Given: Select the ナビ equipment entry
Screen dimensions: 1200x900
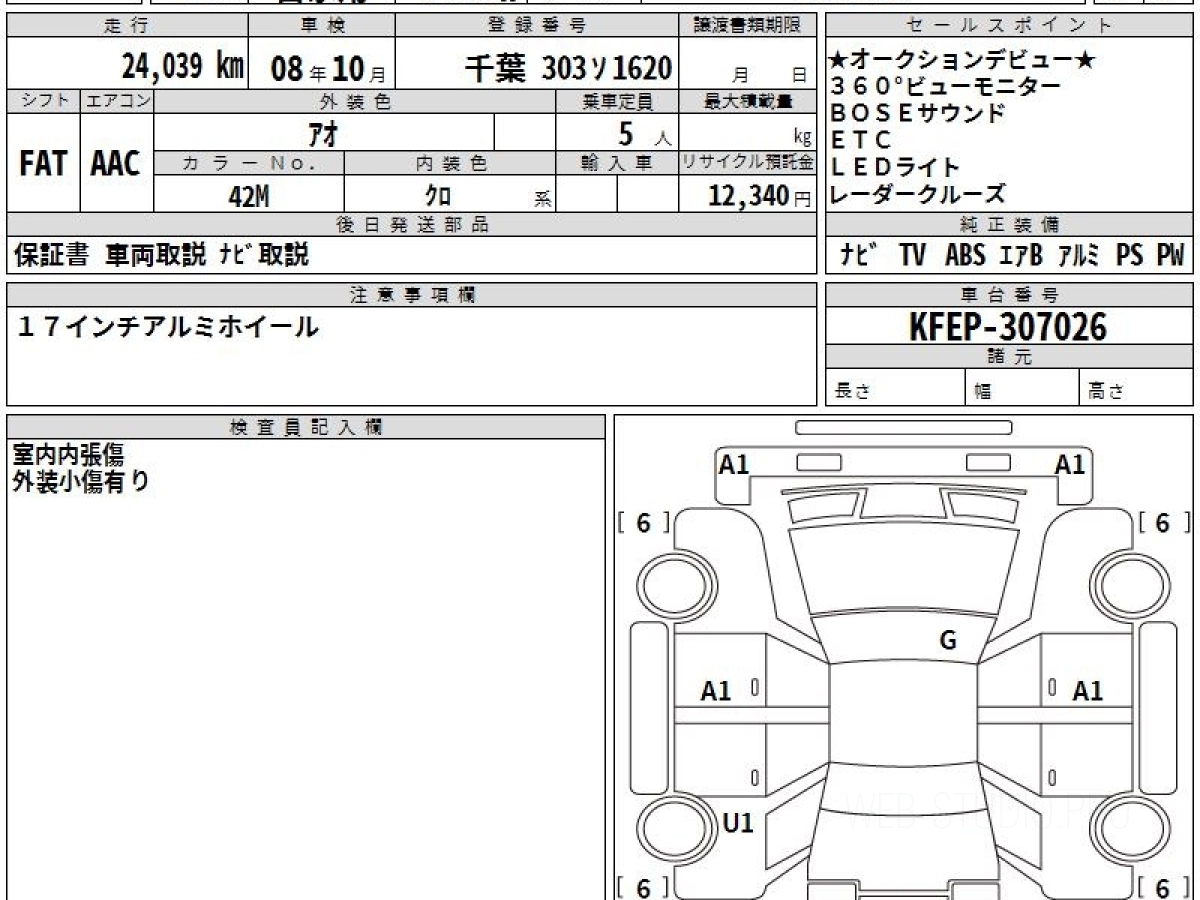Looking at the screenshot, I should tap(858, 255).
